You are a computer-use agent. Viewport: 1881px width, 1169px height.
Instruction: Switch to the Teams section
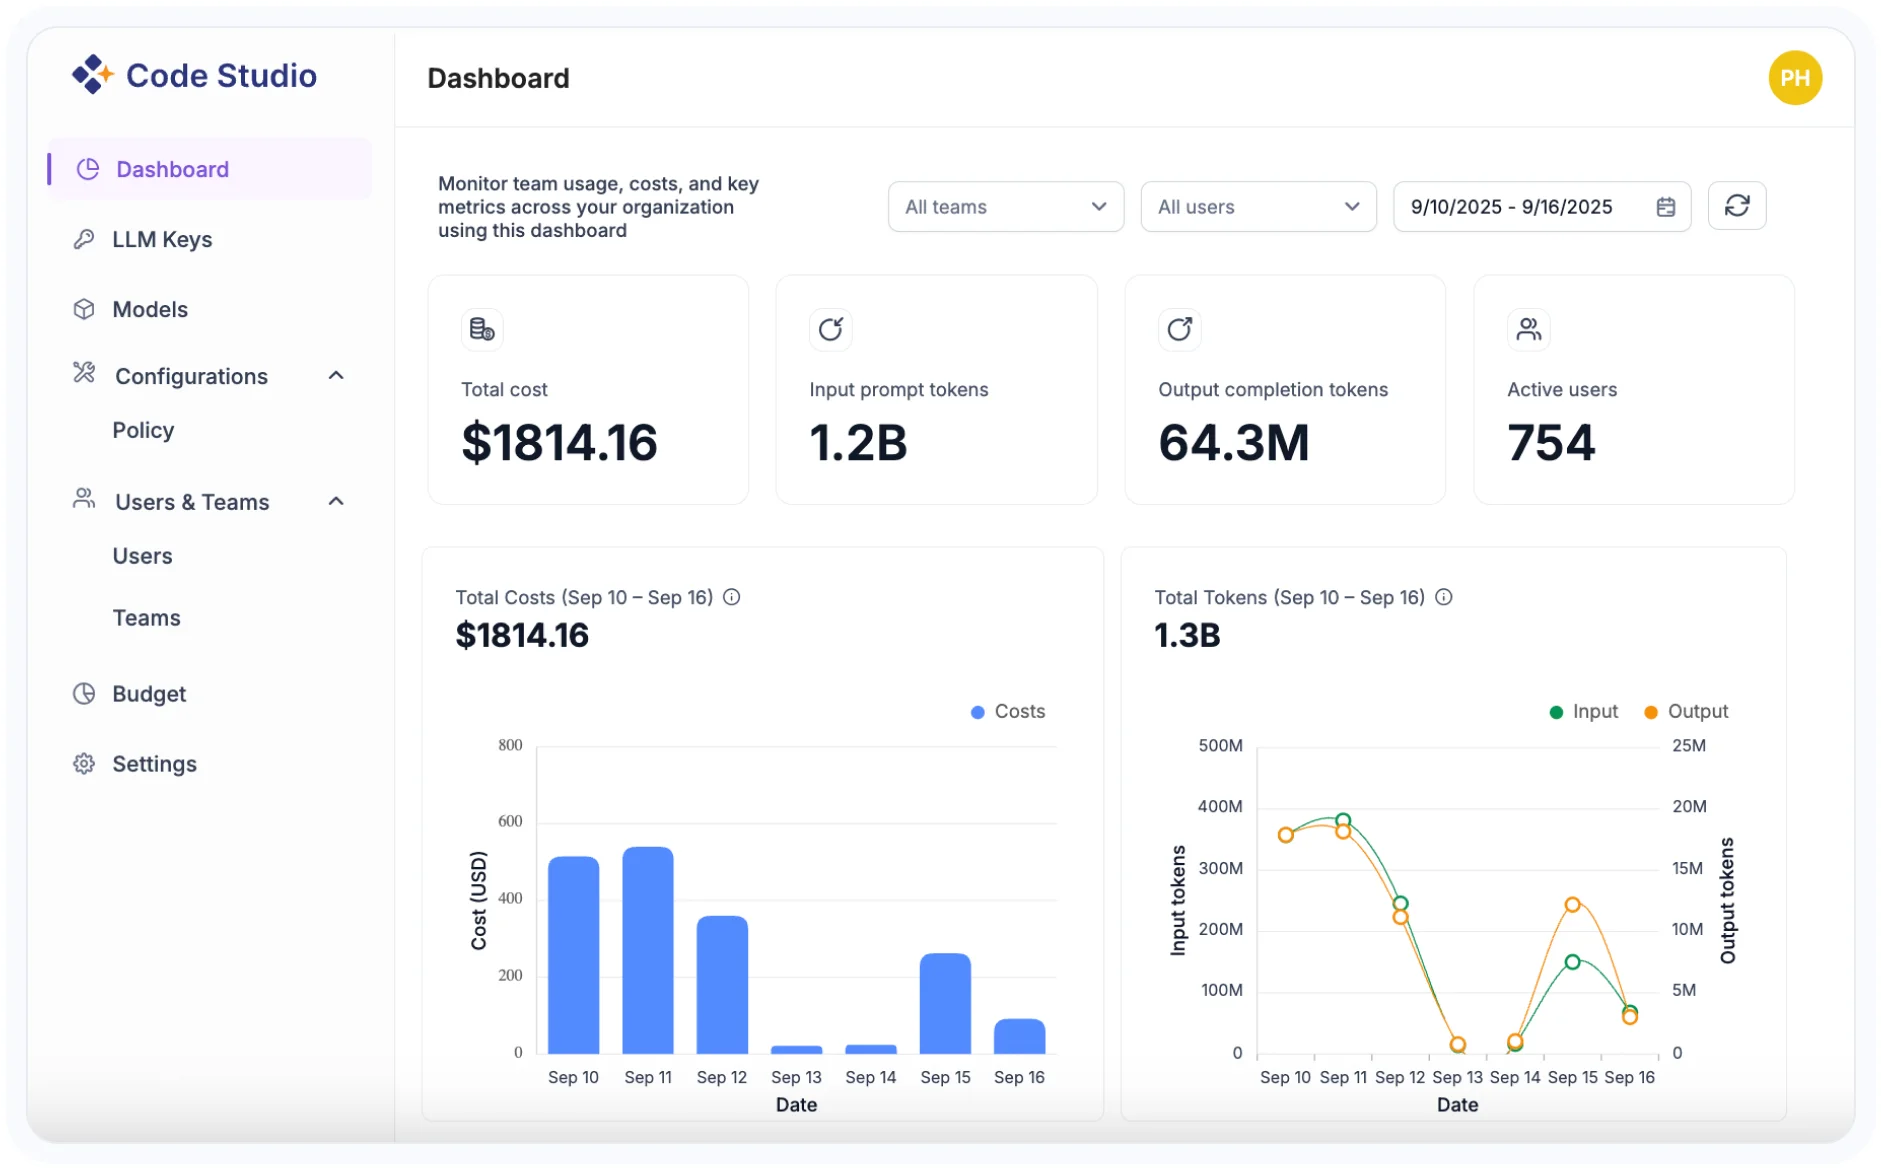(146, 617)
